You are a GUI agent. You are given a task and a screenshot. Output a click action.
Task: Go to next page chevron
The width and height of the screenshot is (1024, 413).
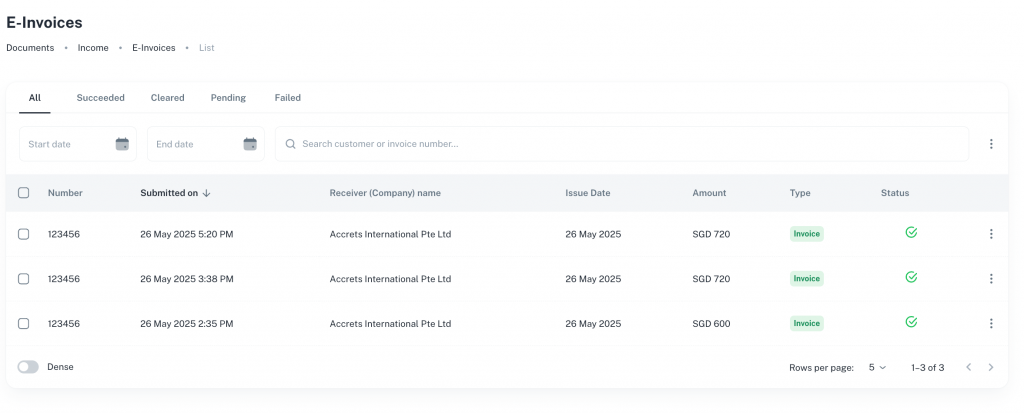point(991,367)
